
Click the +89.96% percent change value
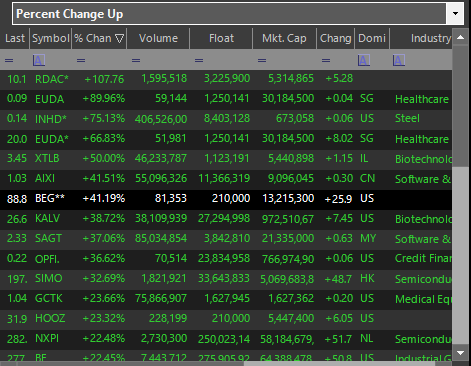104,98
